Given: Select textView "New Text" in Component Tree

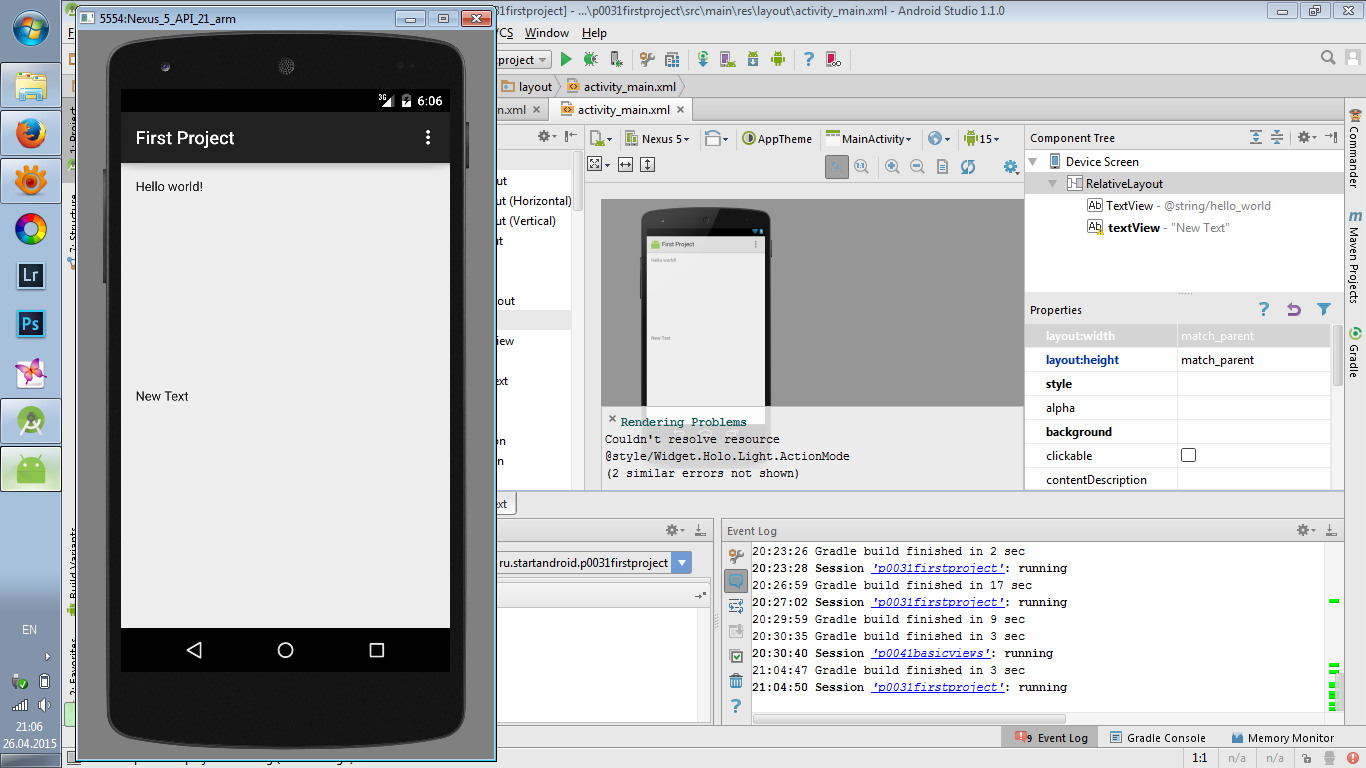Looking at the screenshot, I should [1158, 228].
